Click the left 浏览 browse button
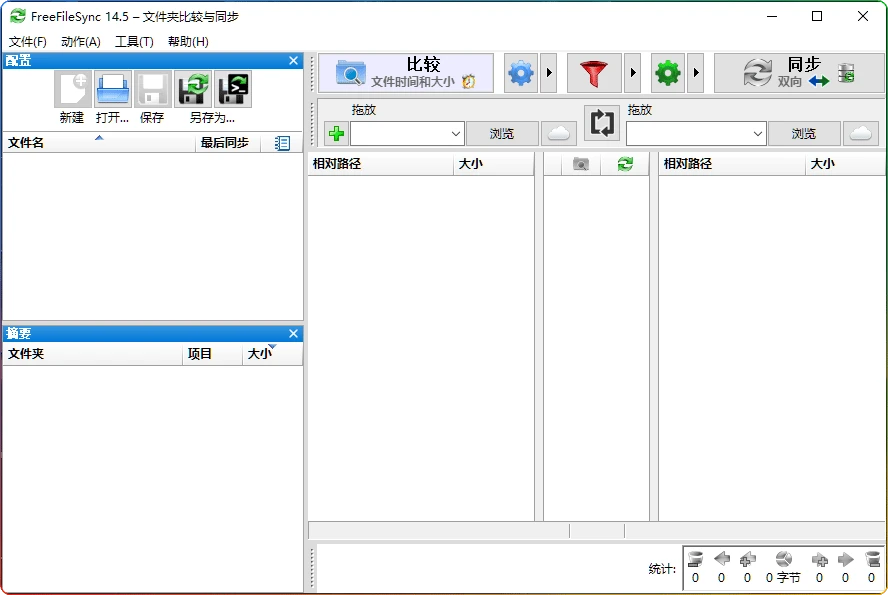The width and height of the screenshot is (888, 595). tap(502, 133)
